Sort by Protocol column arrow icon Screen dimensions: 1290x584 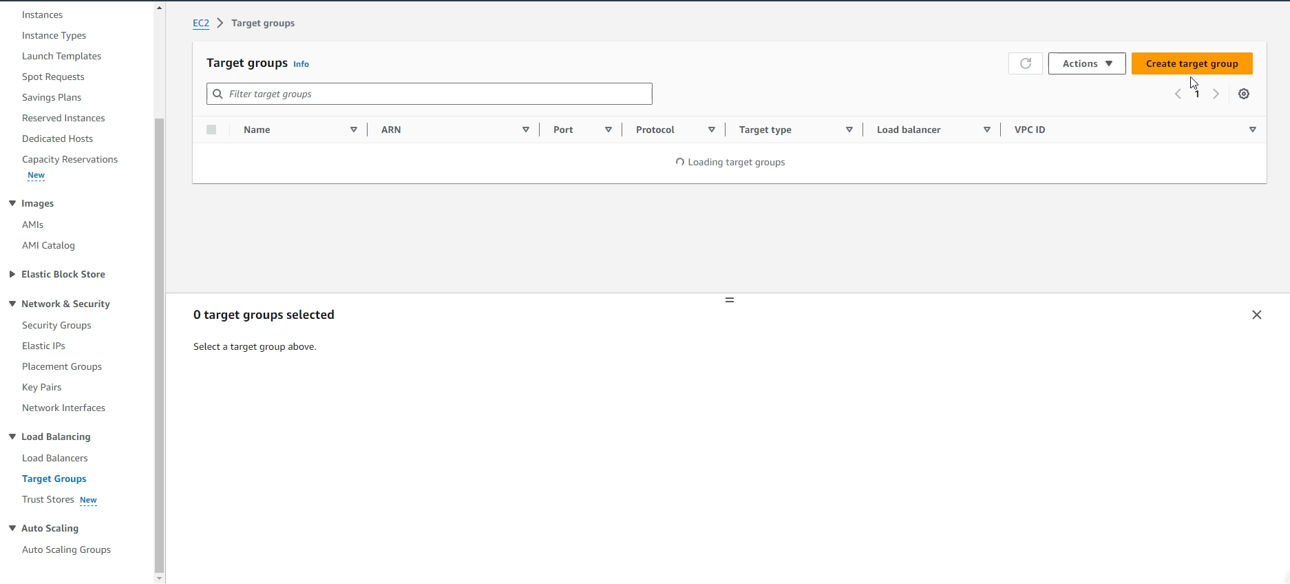click(x=711, y=130)
